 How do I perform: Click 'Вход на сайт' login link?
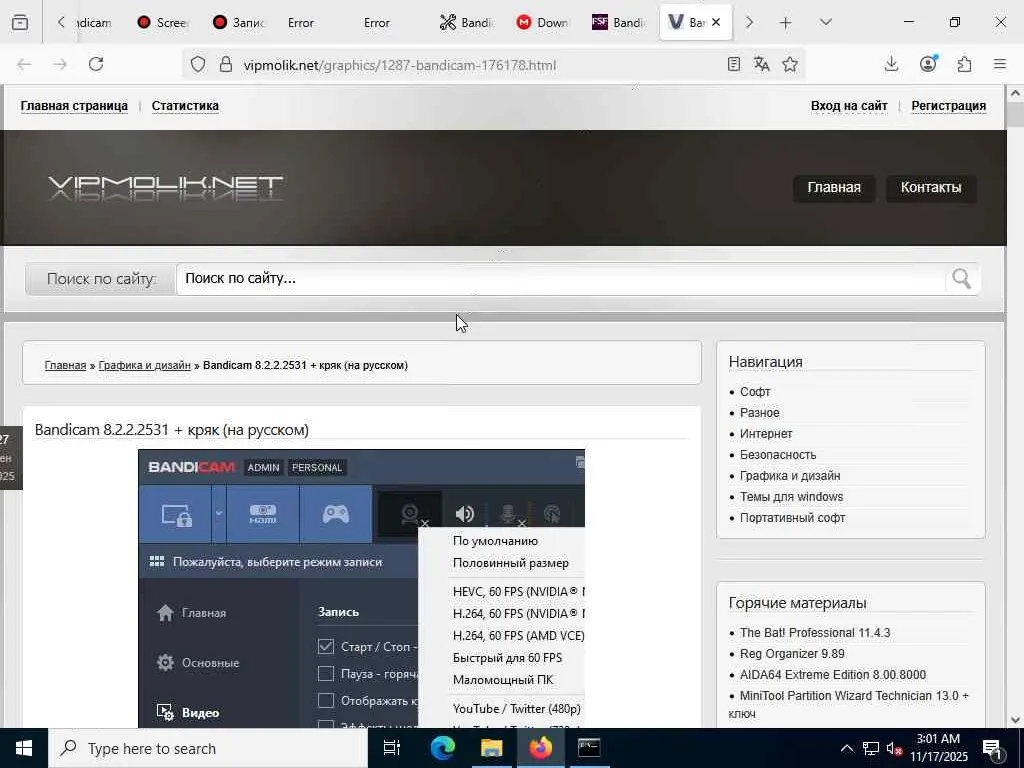click(x=849, y=106)
